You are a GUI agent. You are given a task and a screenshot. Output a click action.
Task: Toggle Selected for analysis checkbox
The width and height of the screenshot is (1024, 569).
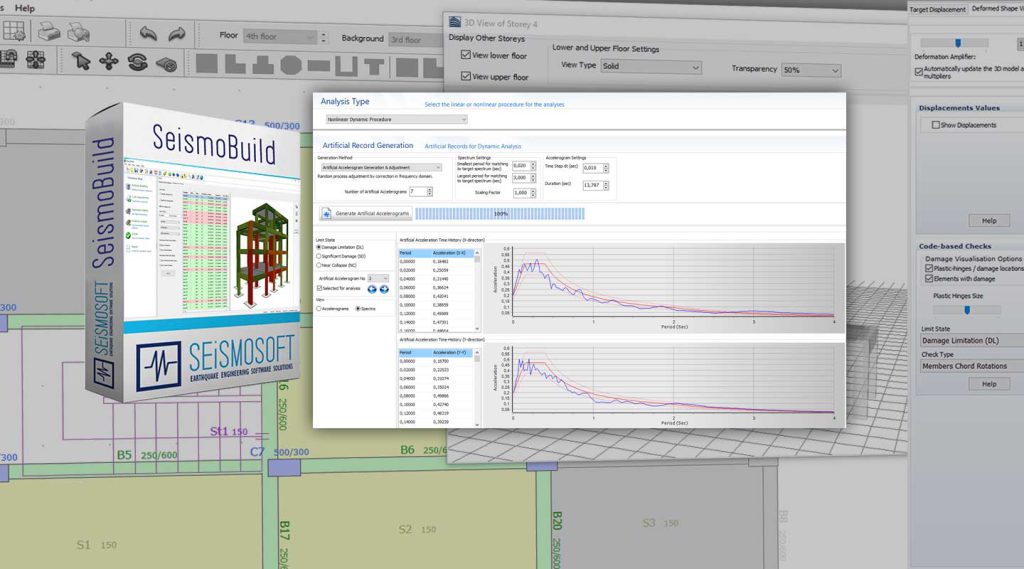coord(319,288)
